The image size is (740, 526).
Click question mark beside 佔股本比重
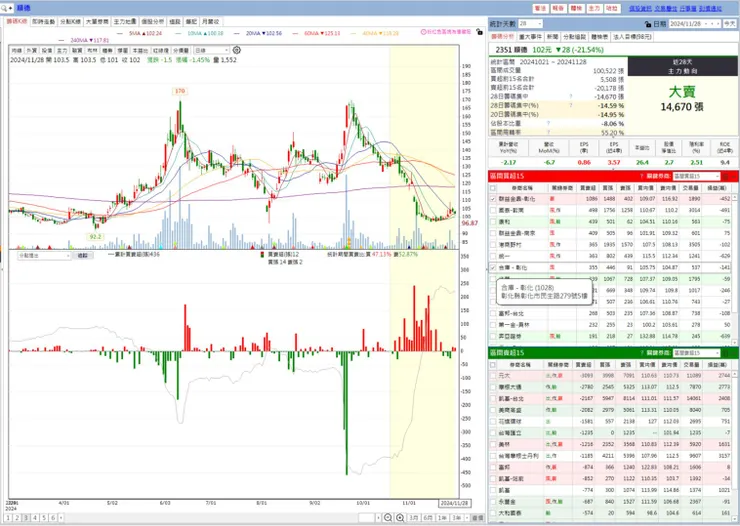tap(548, 123)
